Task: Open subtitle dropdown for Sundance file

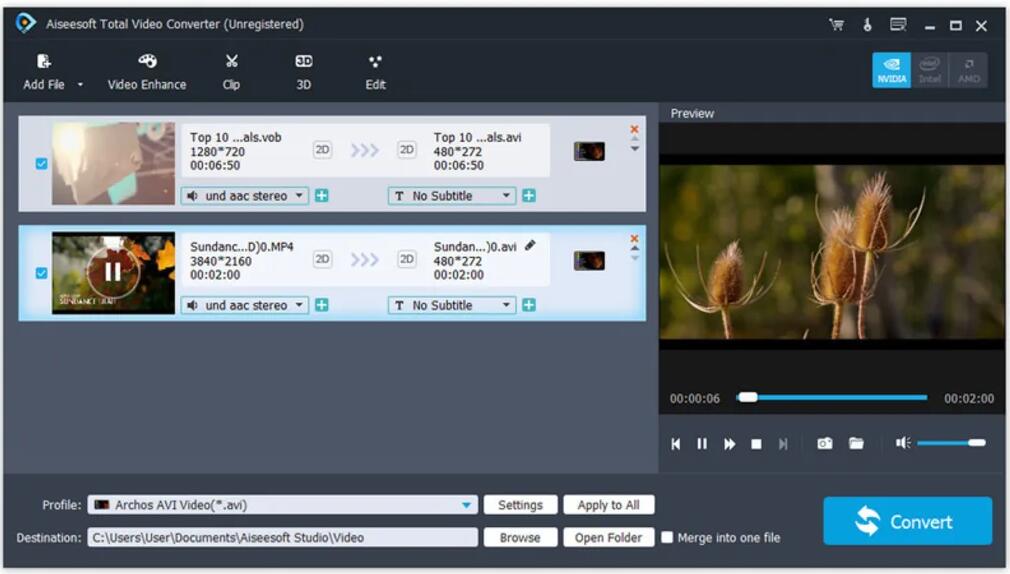Action: pos(452,305)
